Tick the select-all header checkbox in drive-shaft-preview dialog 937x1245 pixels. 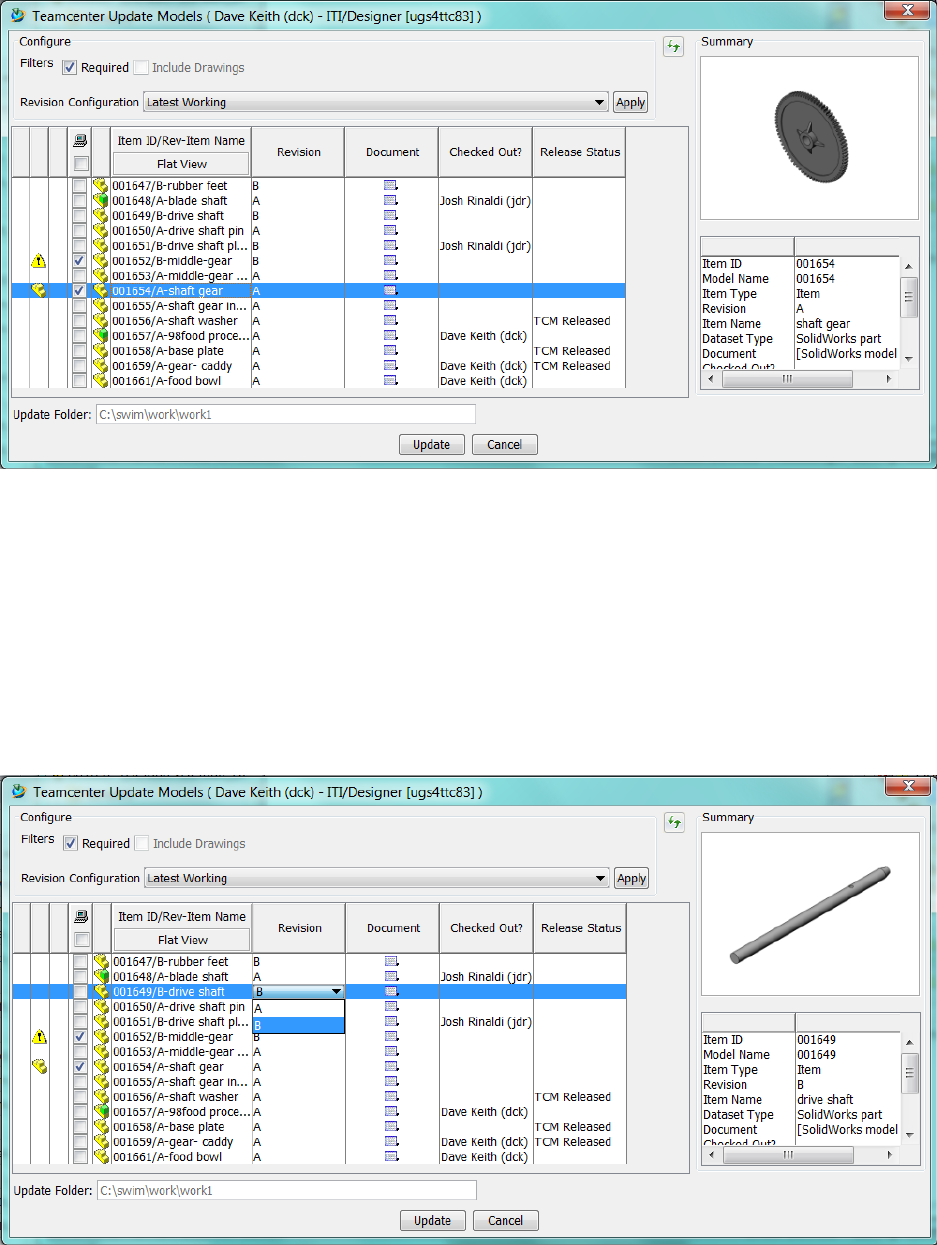[x=82, y=939]
